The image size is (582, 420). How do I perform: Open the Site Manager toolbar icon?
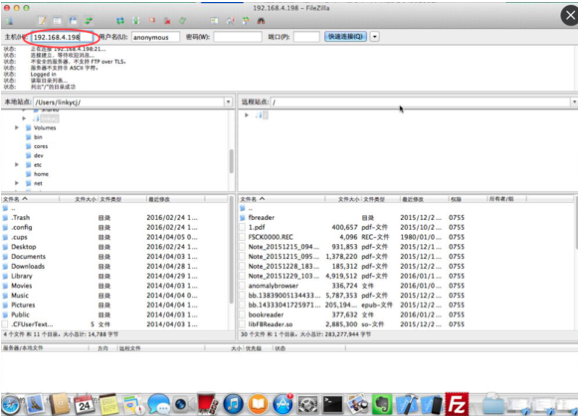coord(9,21)
